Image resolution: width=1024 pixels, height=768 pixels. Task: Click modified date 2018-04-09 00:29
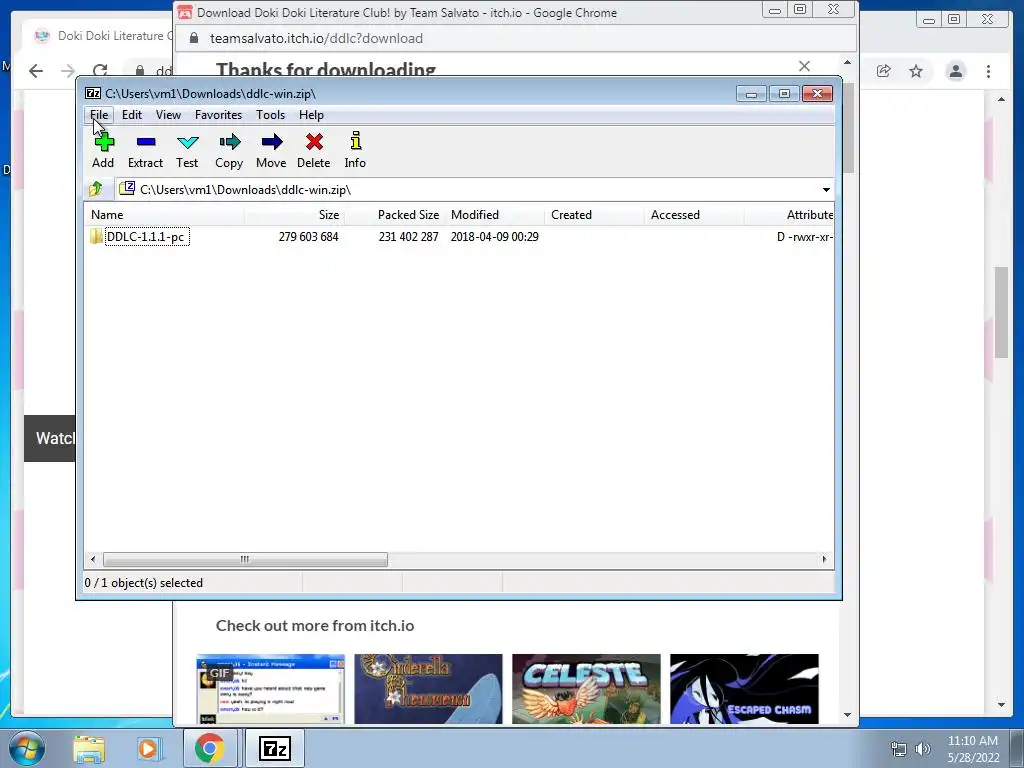click(494, 236)
